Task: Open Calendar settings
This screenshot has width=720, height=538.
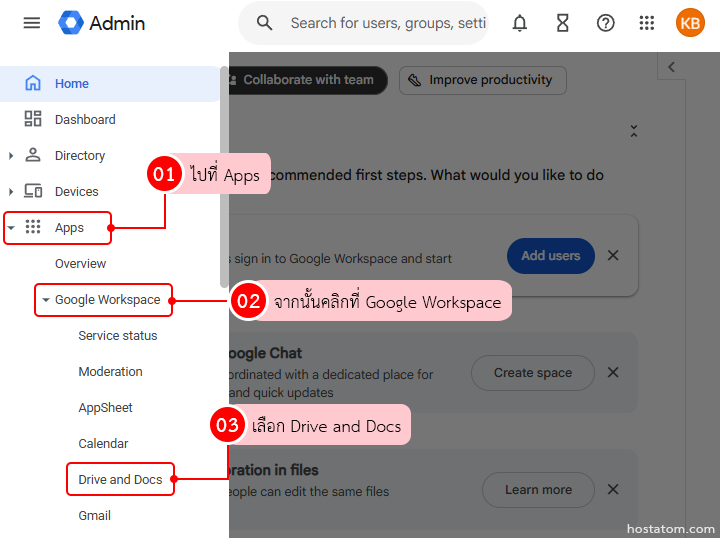Action: 103,443
